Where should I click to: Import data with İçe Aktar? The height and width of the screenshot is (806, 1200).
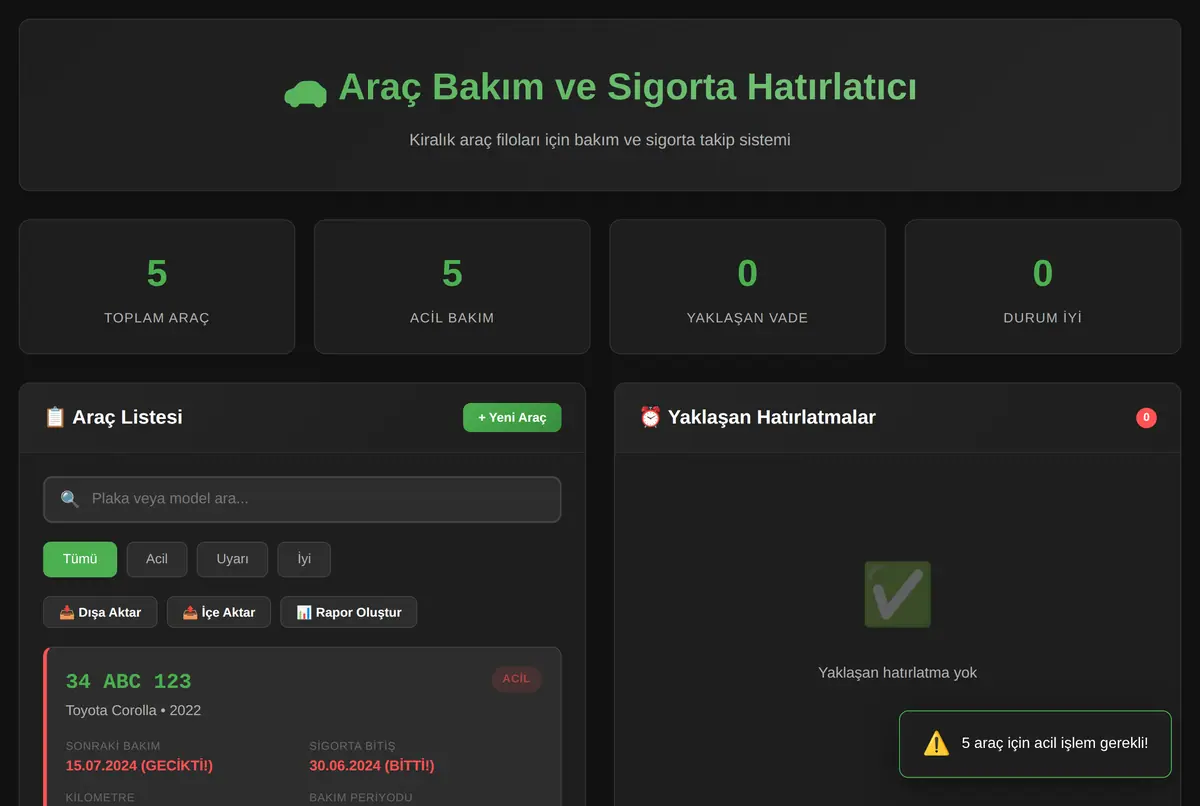click(x=219, y=612)
